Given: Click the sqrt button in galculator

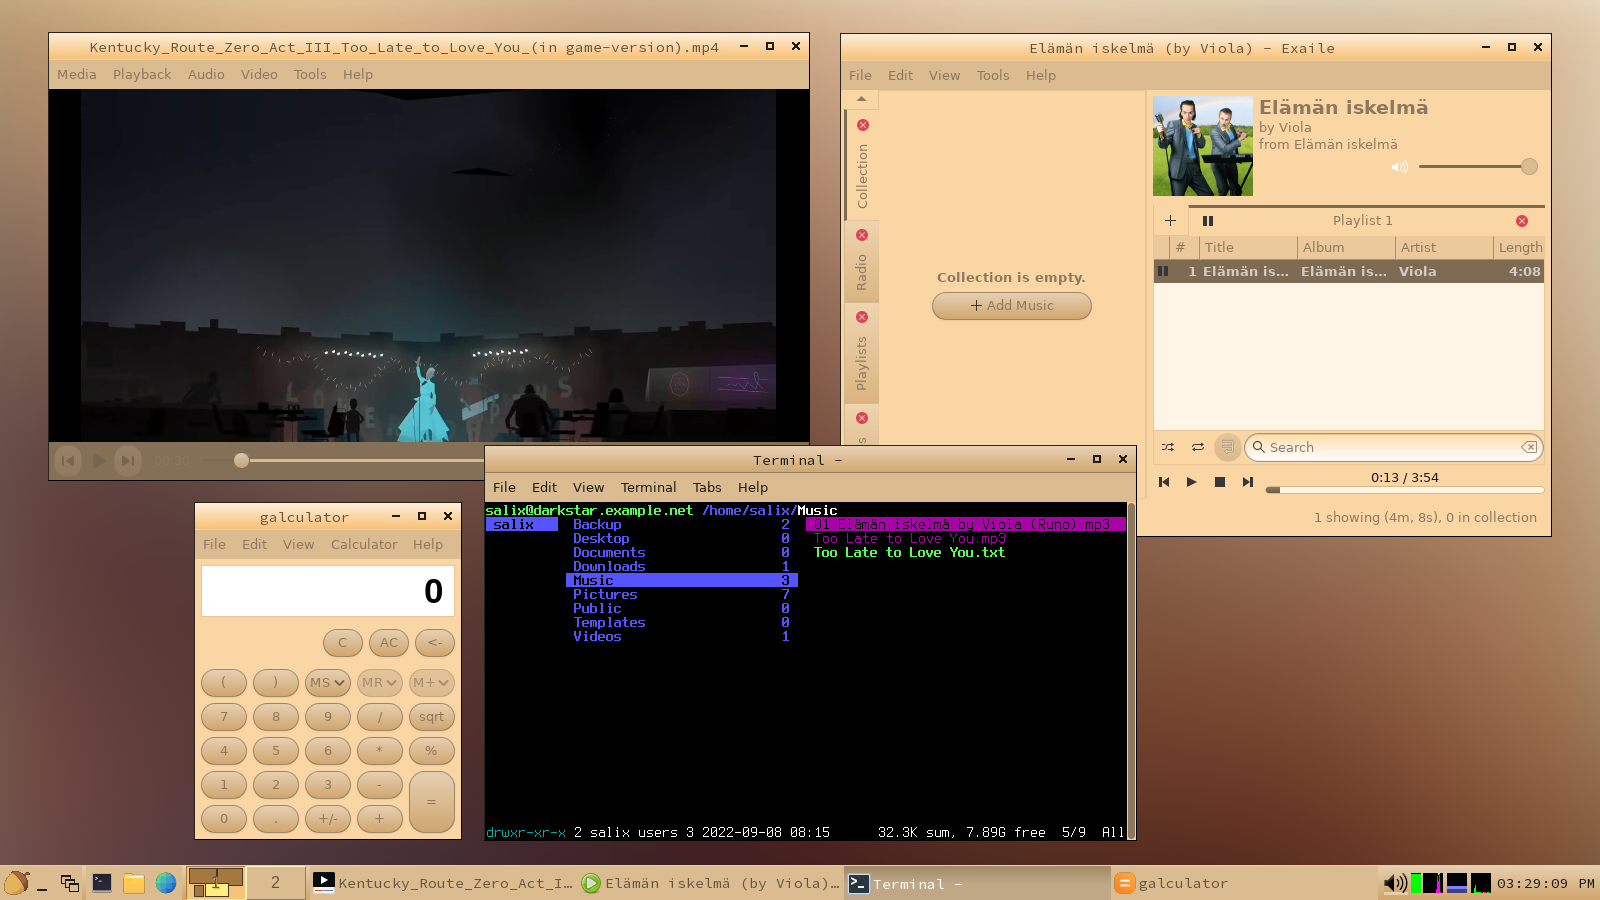Looking at the screenshot, I should click(432, 717).
